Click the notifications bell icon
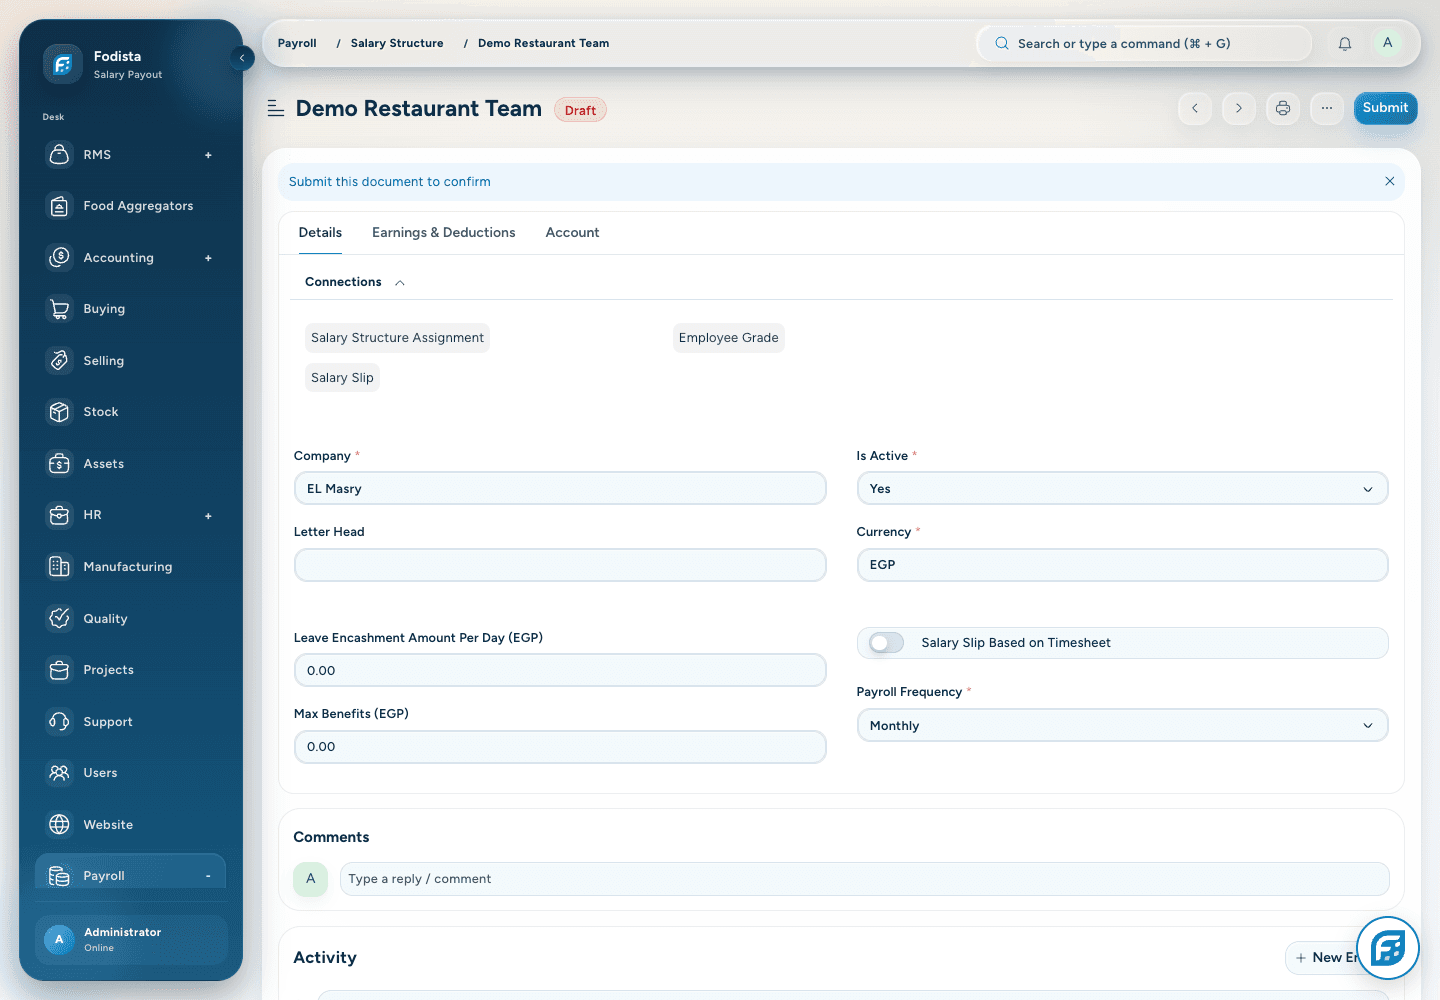Image resolution: width=1440 pixels, height=1000 pixels. pos(1345,44)
